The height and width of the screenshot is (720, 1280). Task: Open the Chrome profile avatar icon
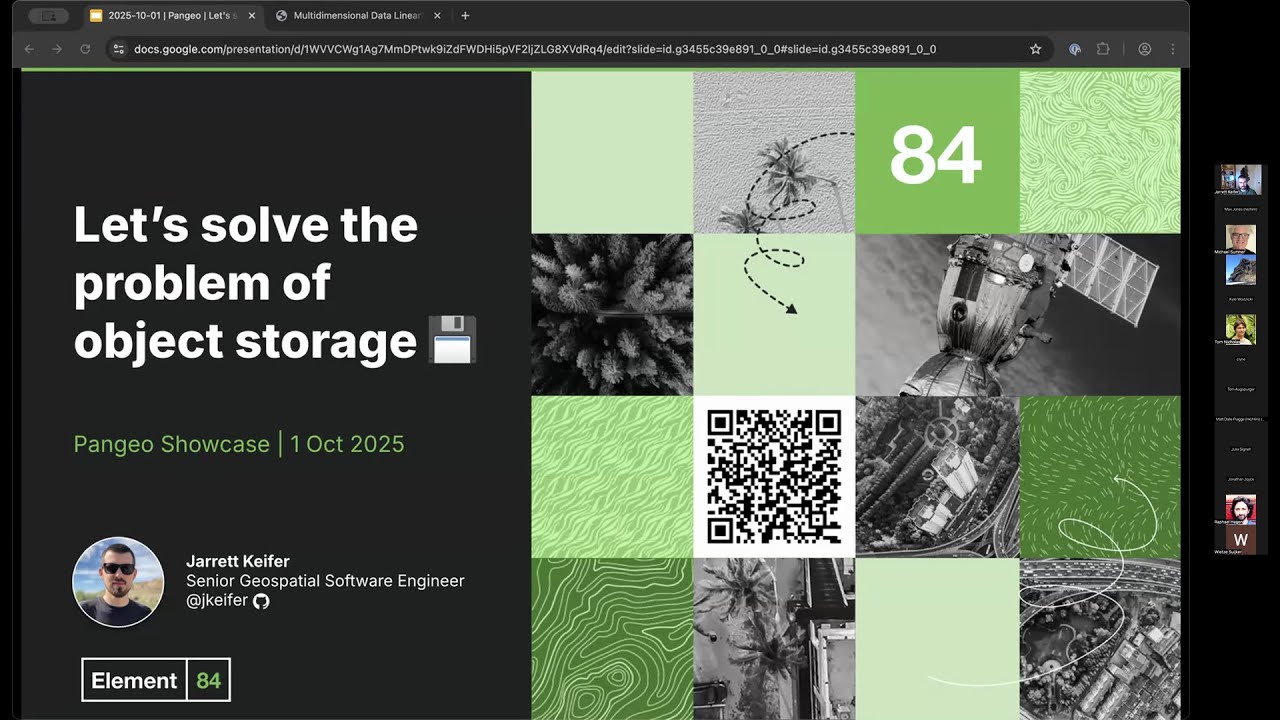point(1145,49)
